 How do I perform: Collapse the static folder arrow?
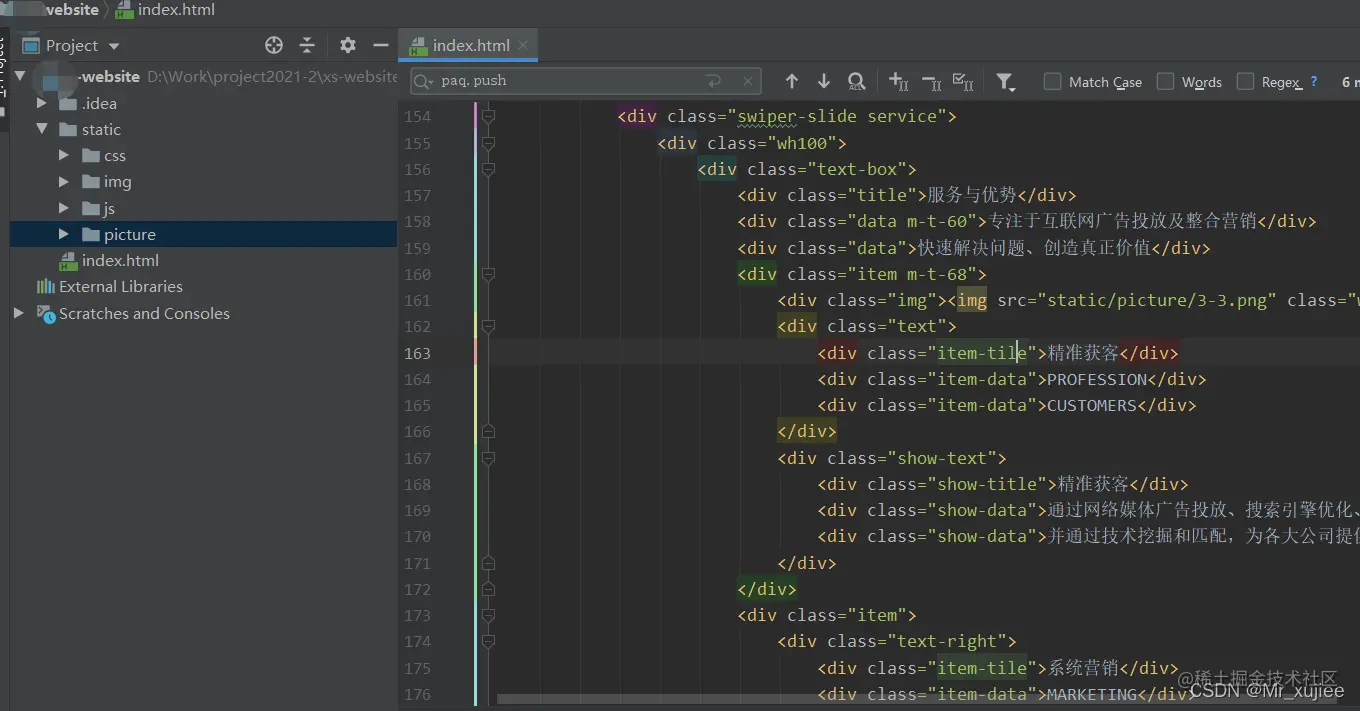41,129
